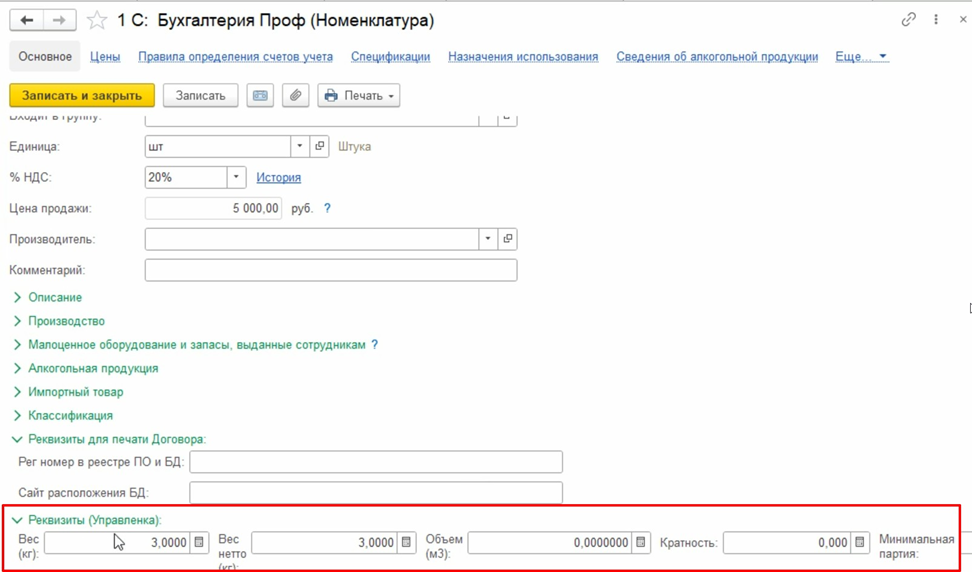Screen dimensions: 972x572
Task: Open calculator for Вес нетто field
Action: pyautogui.click(x=406, y=542)
